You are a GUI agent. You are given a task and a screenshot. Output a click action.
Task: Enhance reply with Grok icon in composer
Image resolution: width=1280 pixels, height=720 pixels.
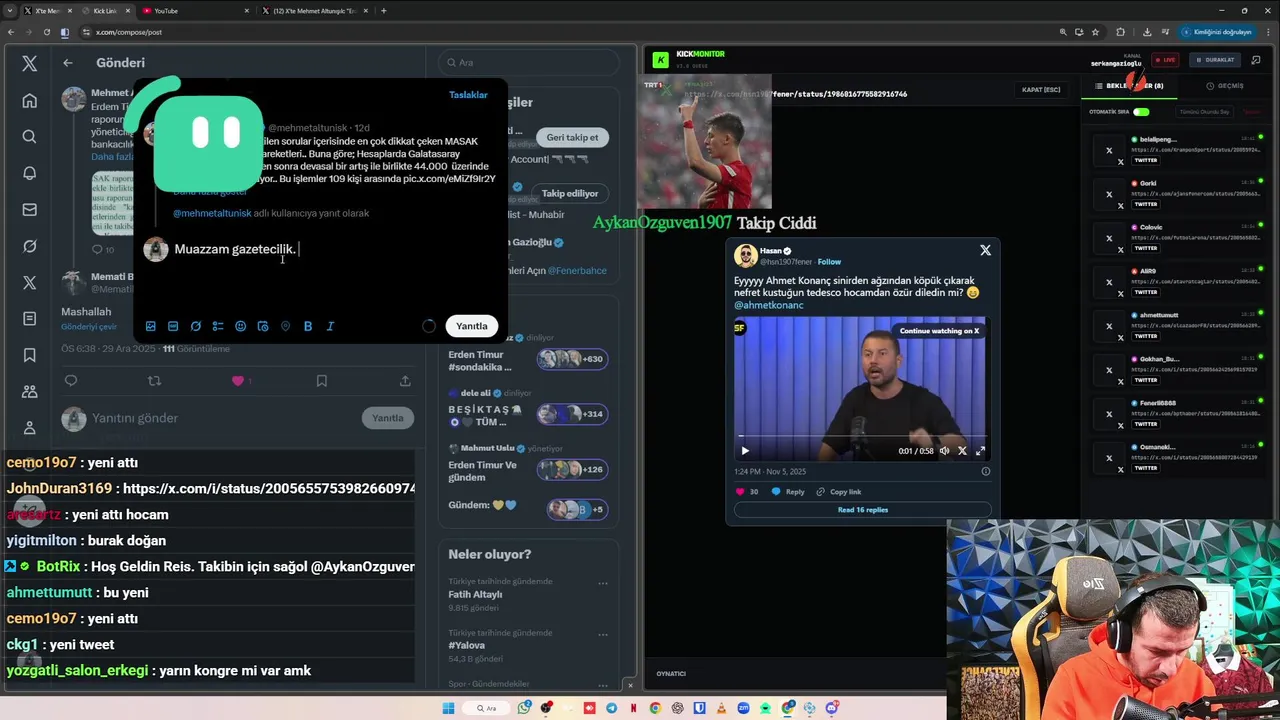click(x=196, y=326)
